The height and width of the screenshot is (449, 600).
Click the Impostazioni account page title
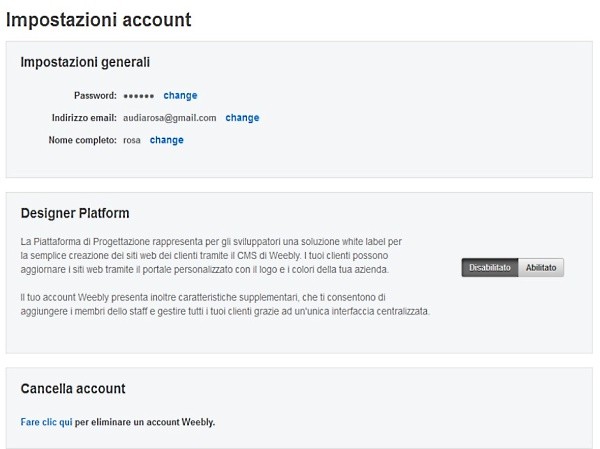click(98, 19)
